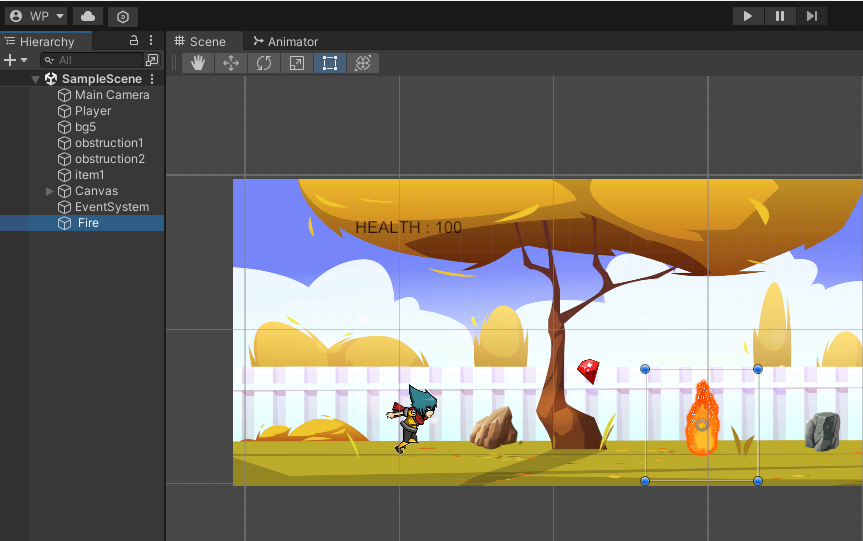863x541 pixels.
Task: Select the Hand view tool
Action: coord(198,63)
